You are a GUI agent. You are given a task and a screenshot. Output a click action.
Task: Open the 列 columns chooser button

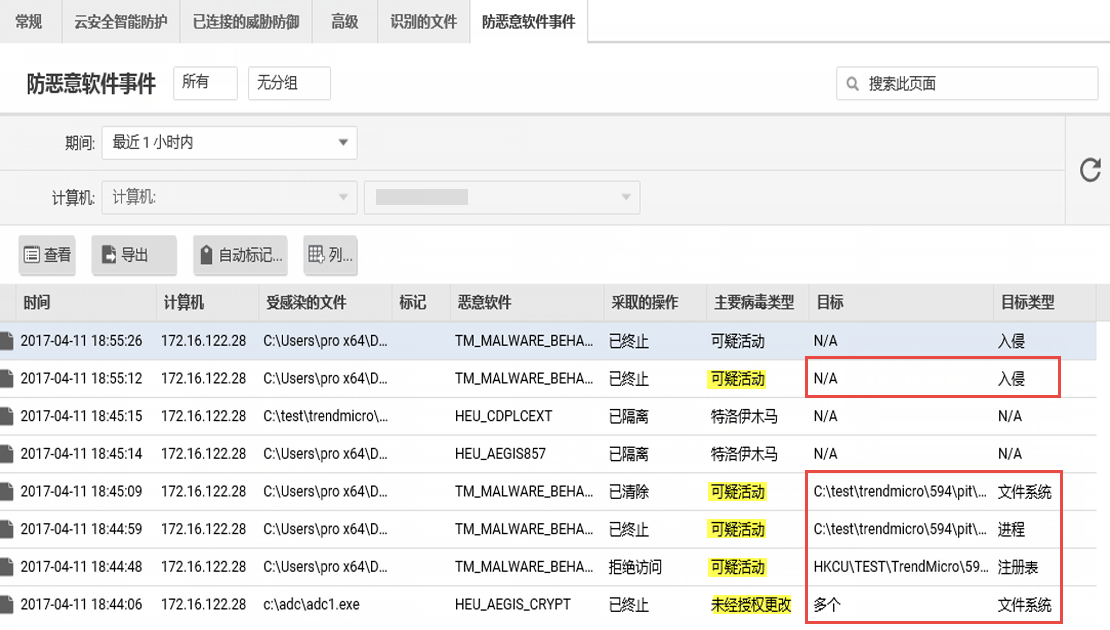point(330,255)
